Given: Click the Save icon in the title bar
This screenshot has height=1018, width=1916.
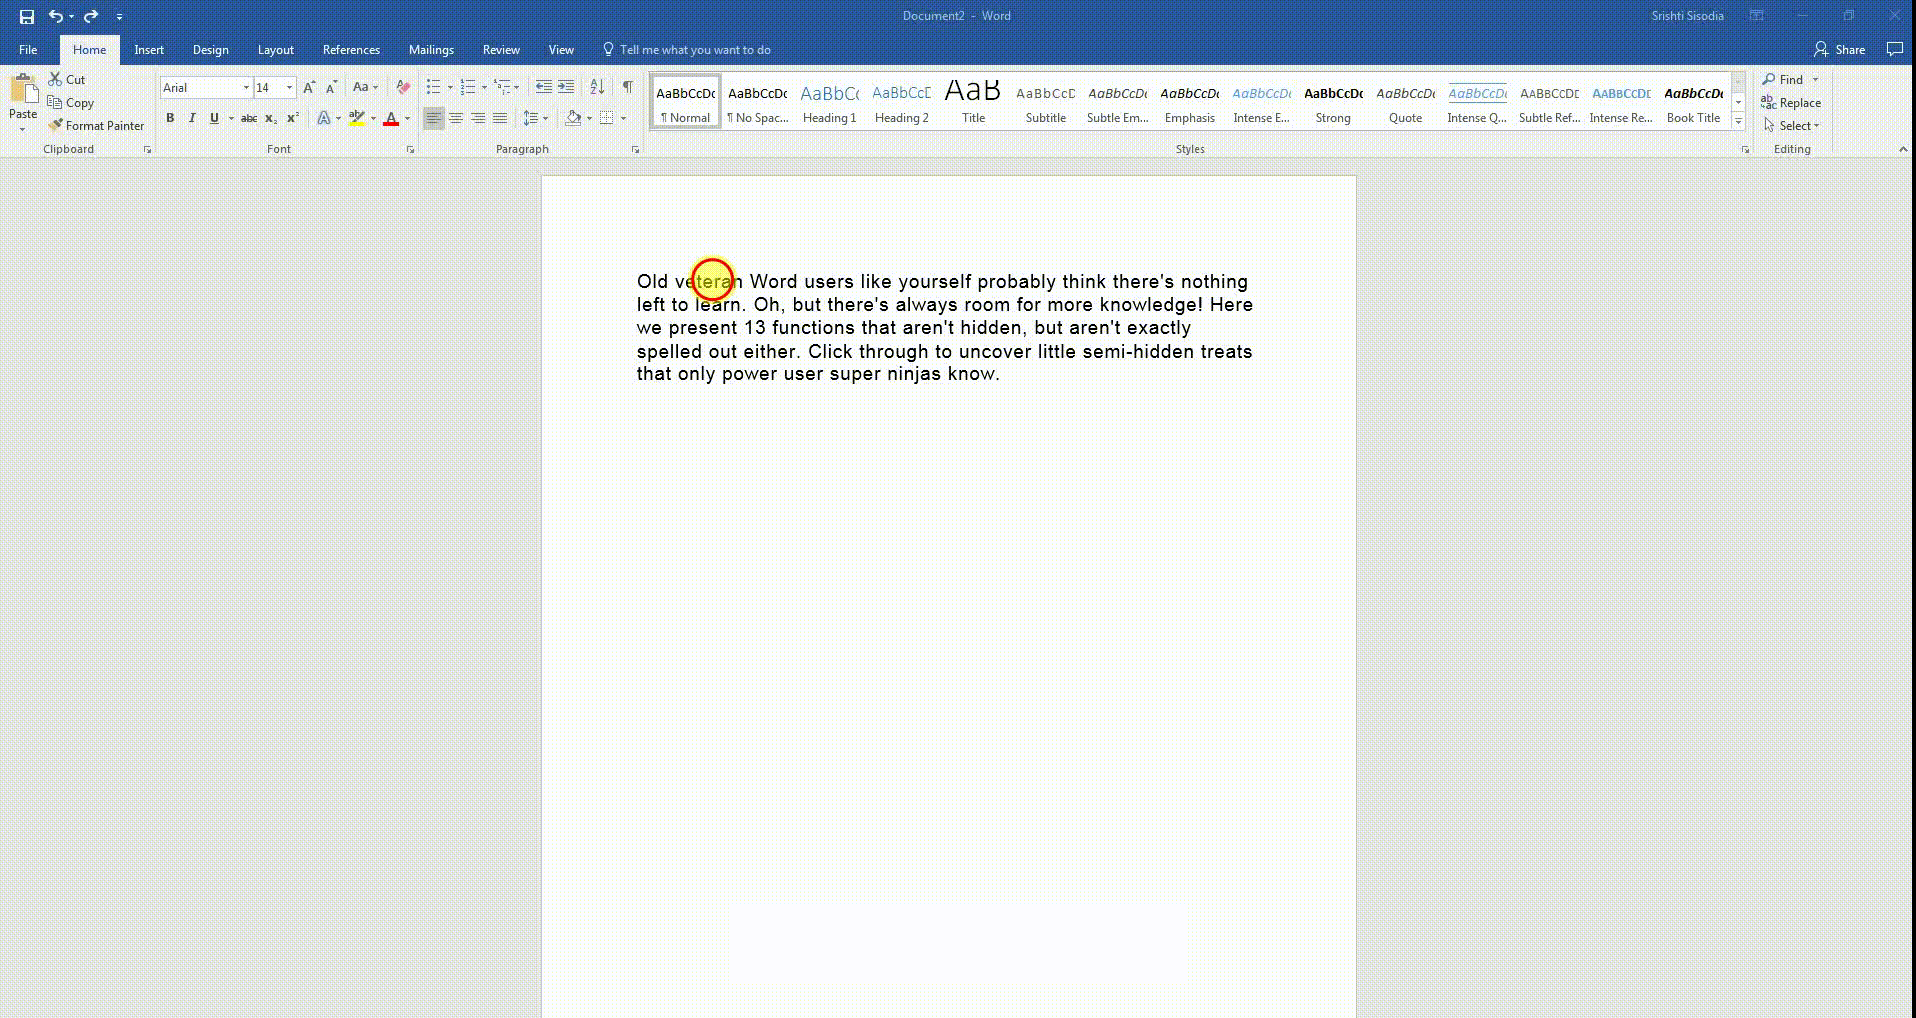Looking at the screenshot, I should pyautogui.click(x=27, y=16).
